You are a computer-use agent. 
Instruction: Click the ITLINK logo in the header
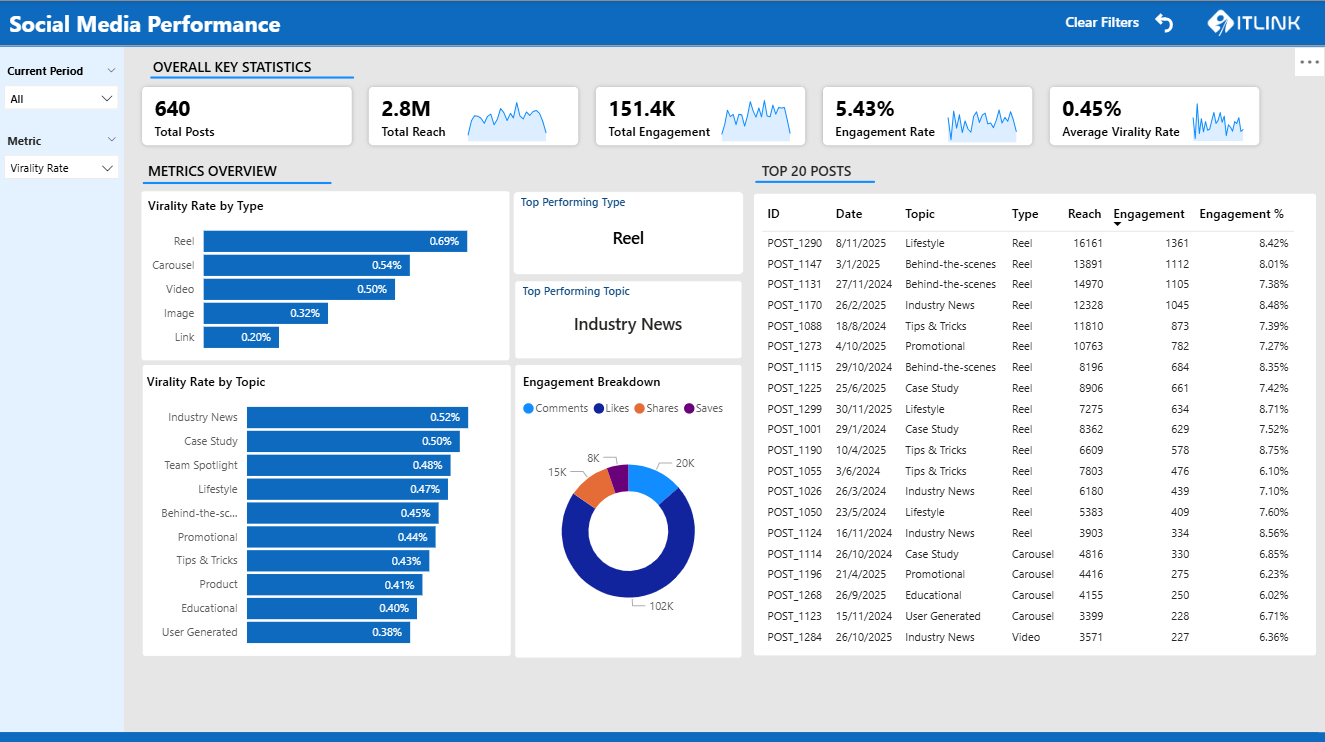click(1253, 21)
